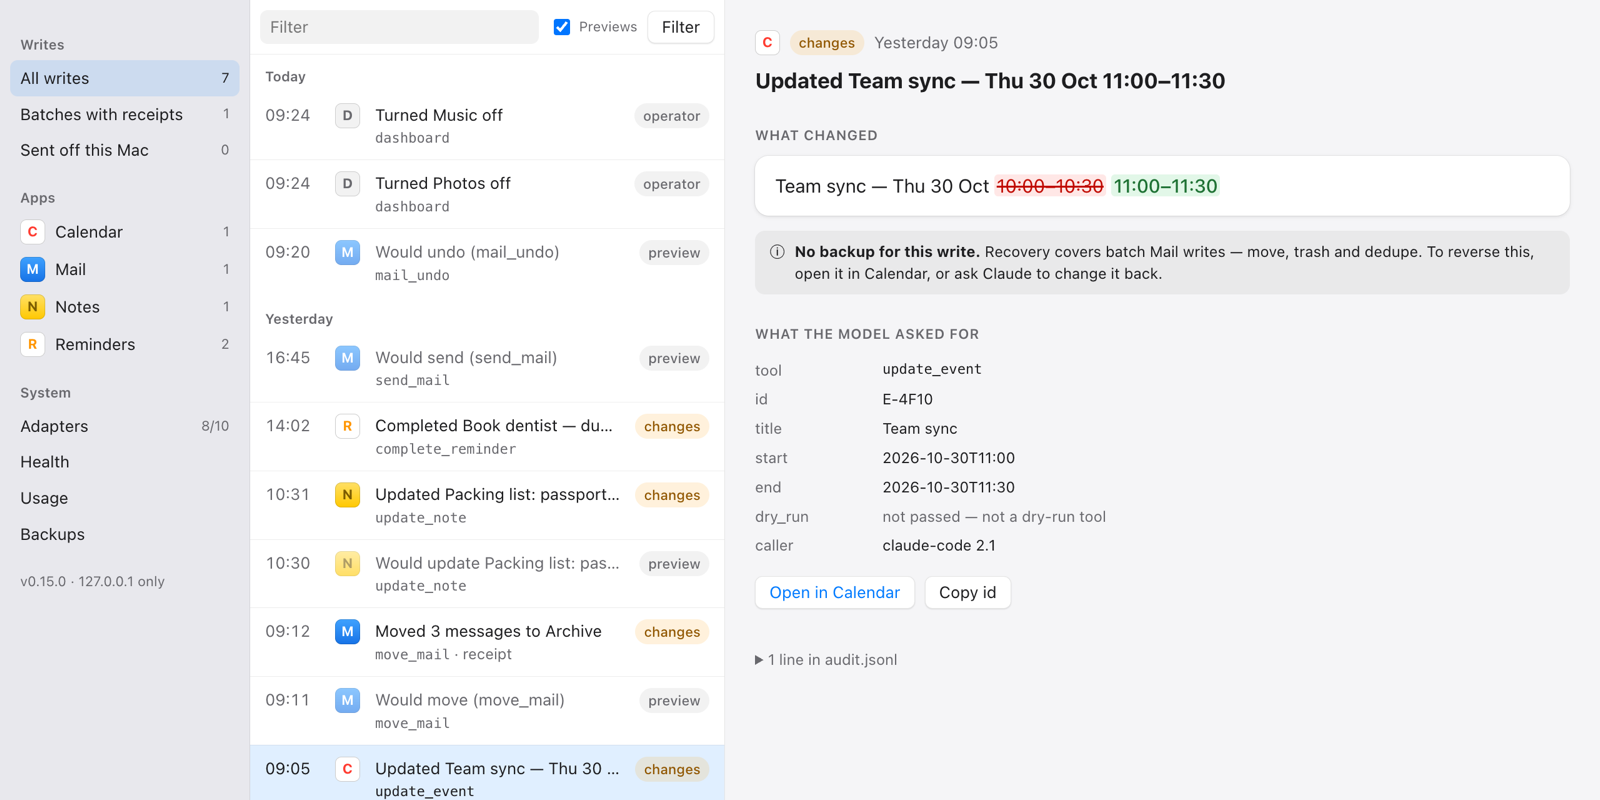The width and height of the screenshot is (1600, 800).
Task: Toggle the Previews checkbox
Action: (562, 27)
